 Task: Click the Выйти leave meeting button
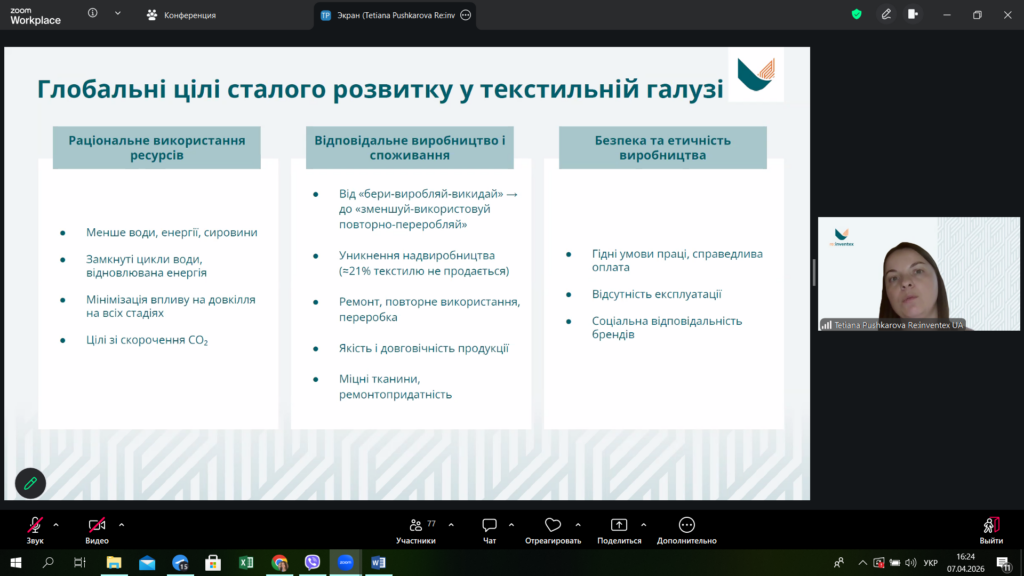(x=991, y=531)
